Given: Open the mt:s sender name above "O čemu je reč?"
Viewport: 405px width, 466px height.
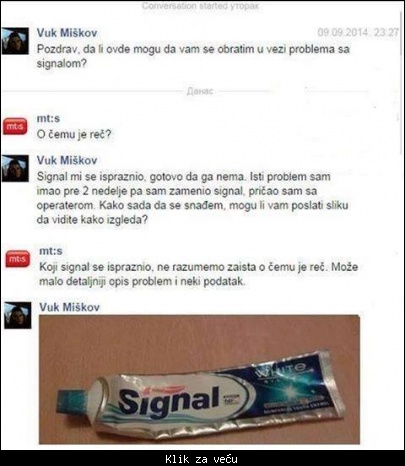Looking at the screenshot, I should (x=48, y=118).
